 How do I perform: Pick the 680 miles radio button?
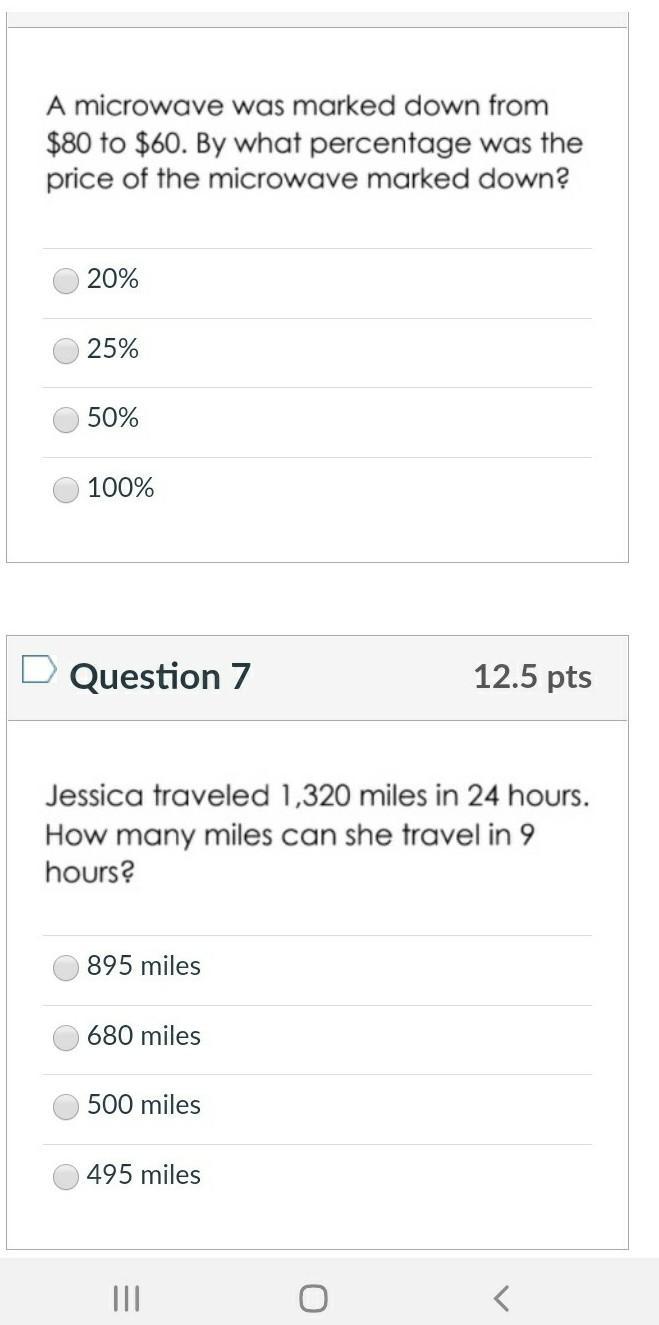[x=66, y=1038]
